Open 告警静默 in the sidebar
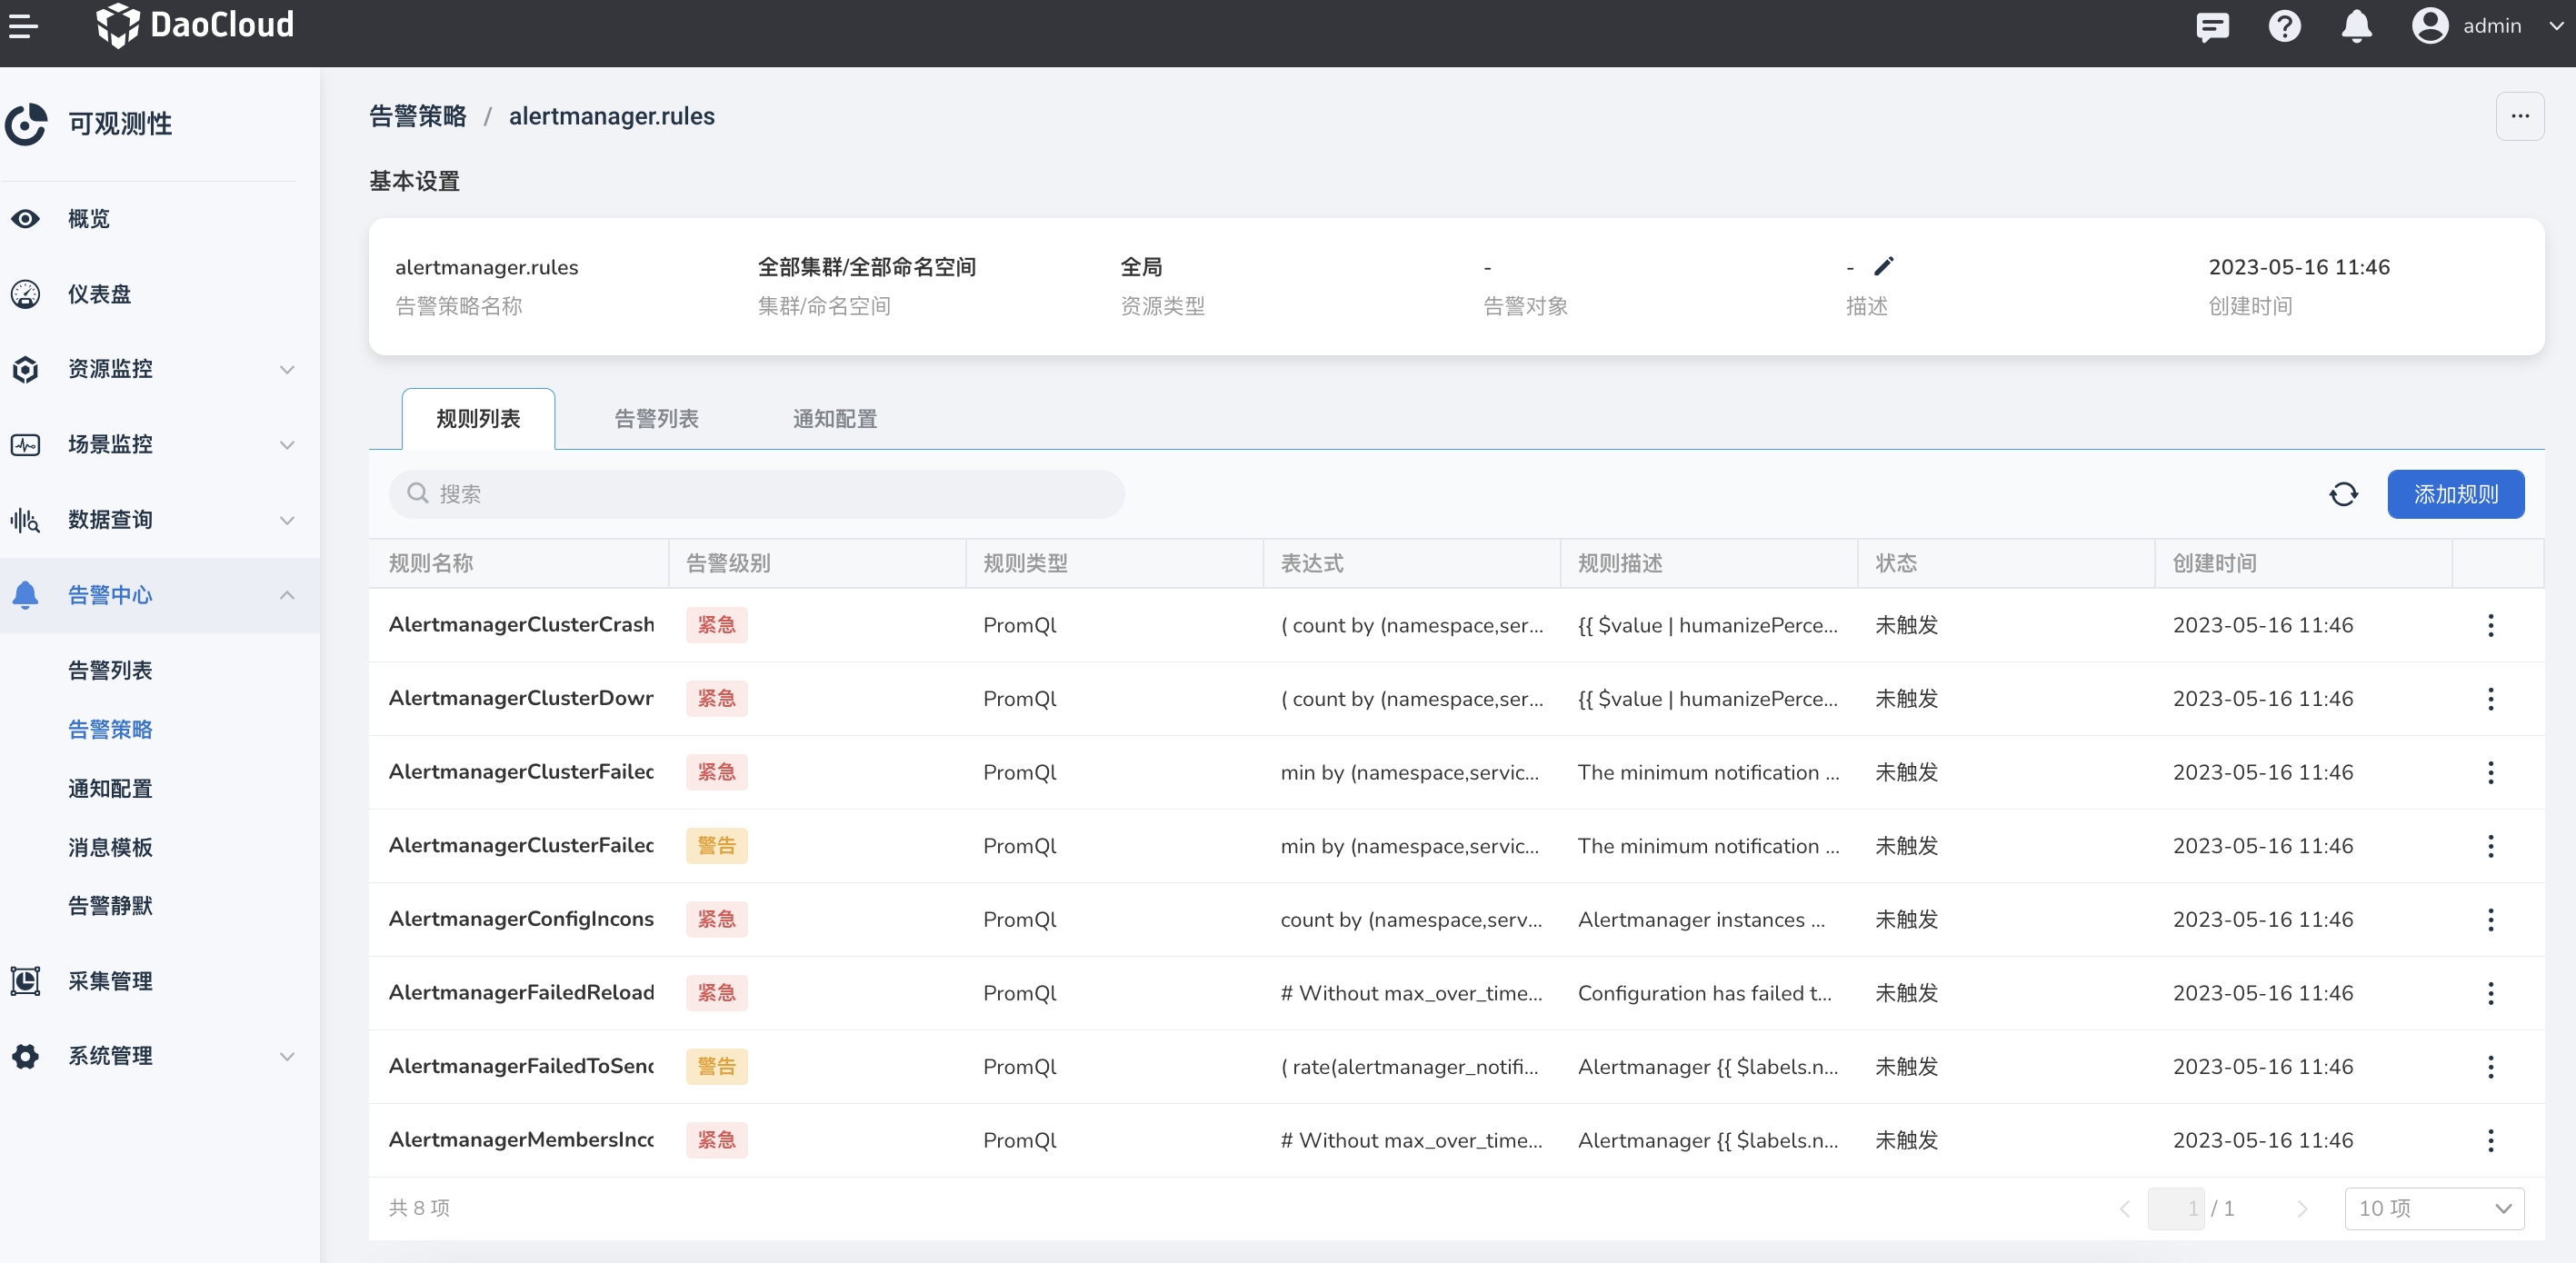The height and width of the screenshot is (1263, 2576). click(x=110, y=905)
